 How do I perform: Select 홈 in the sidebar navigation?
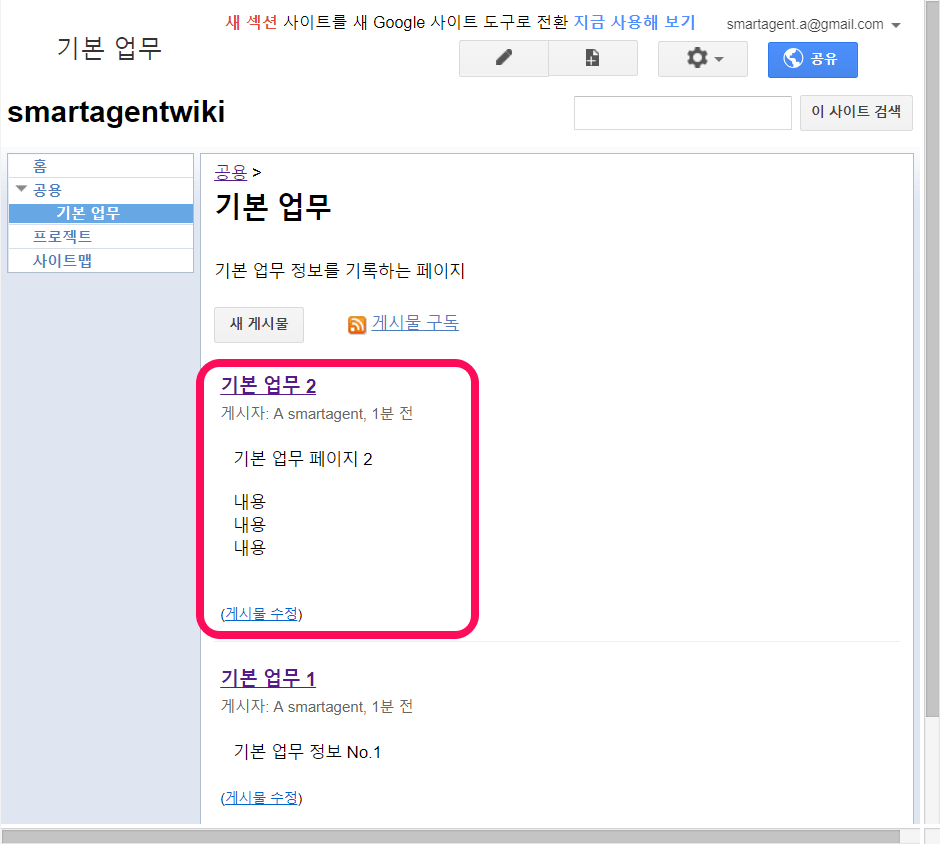coord(40,166)
